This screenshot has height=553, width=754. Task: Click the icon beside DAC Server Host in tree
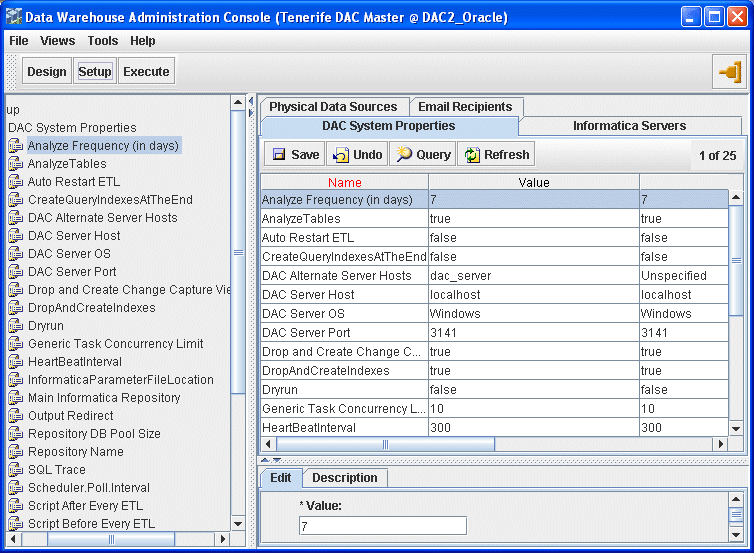click(15, 236)
